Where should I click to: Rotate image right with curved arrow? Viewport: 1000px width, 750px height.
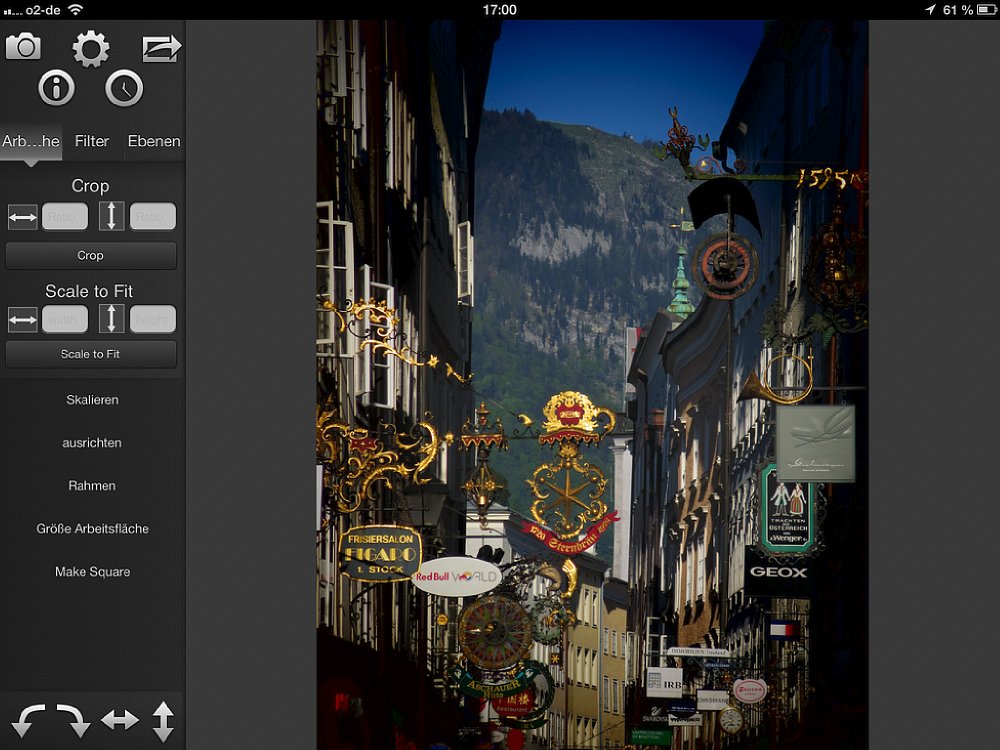pos(73,721)
